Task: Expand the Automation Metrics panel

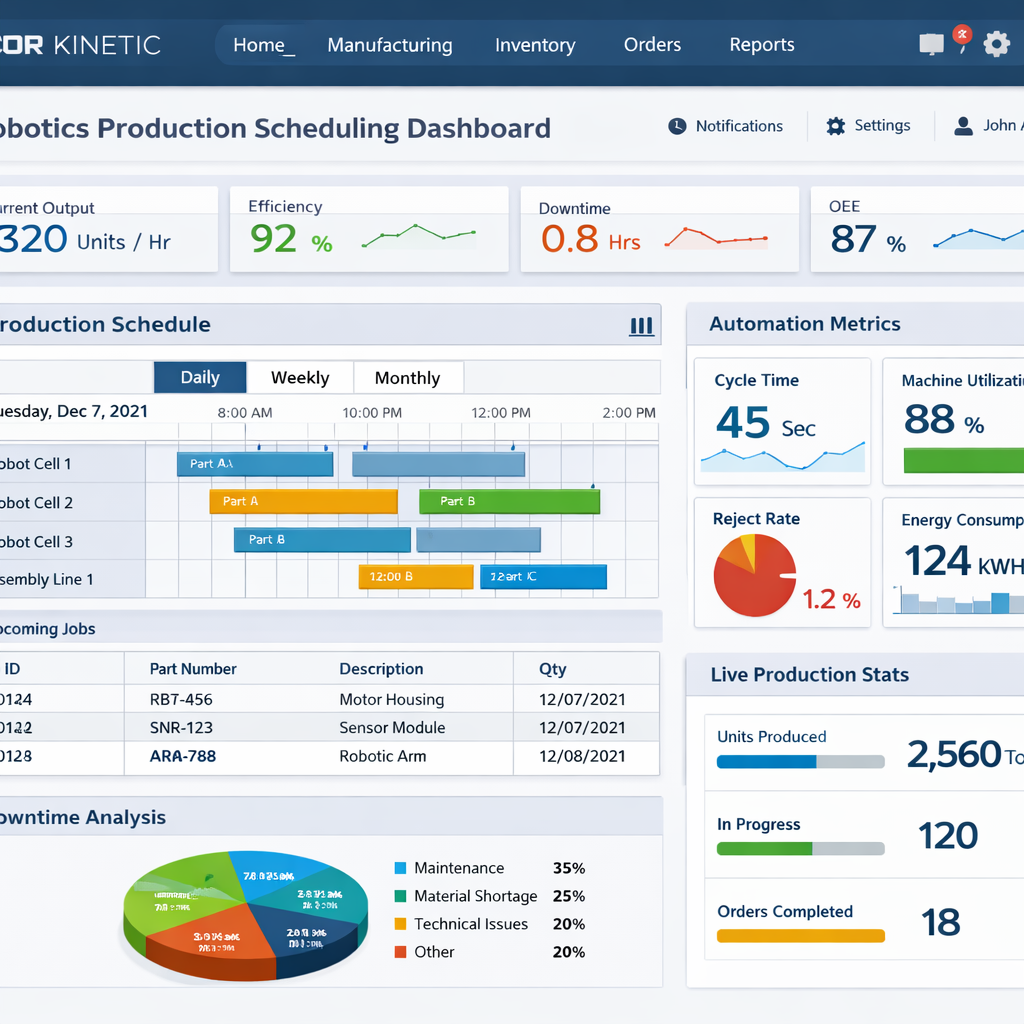Action: coord(805,324)
